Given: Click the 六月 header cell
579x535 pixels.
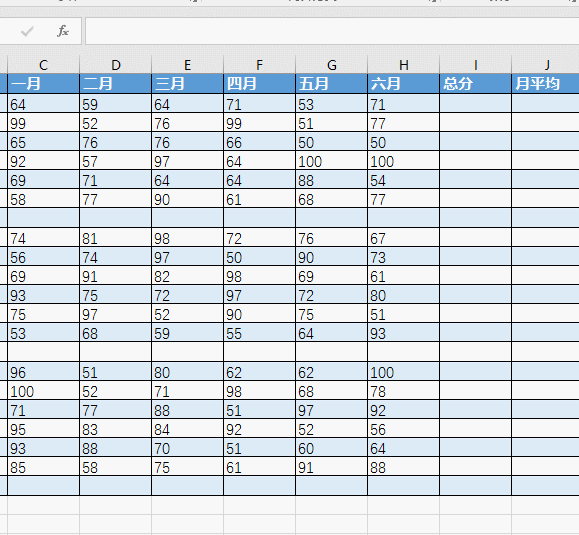Looking at the screenshot, I should [404, 83].
